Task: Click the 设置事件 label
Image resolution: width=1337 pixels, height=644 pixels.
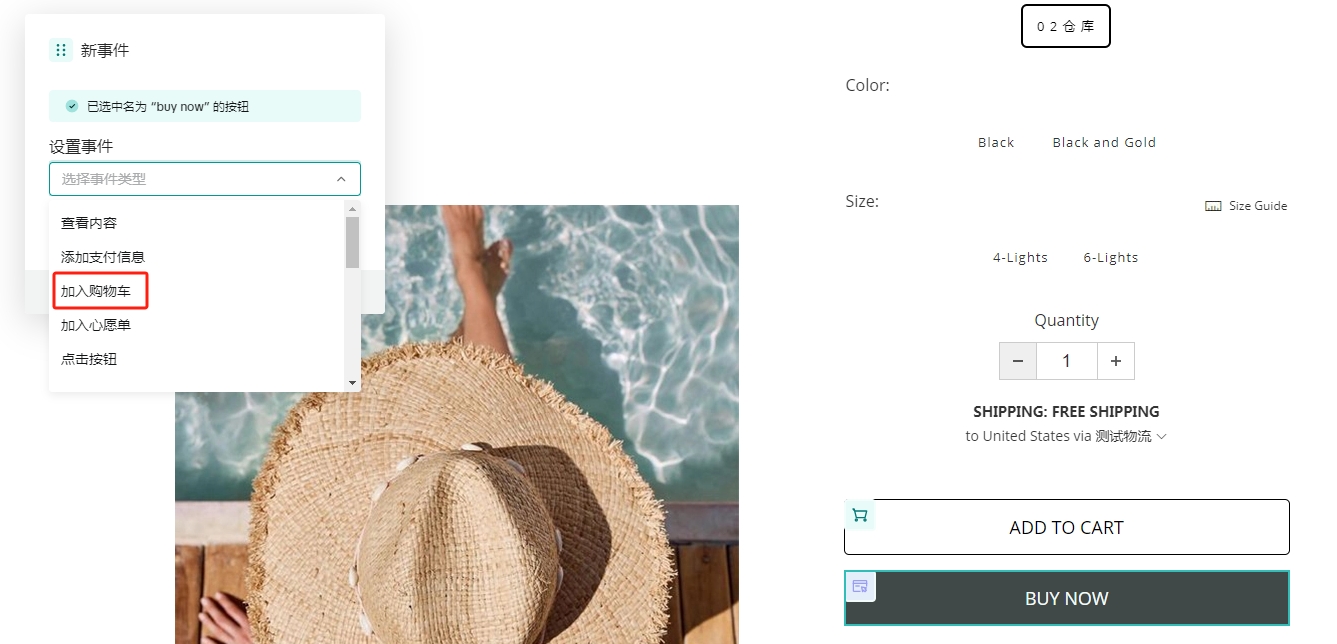Action: coord(81,147)
